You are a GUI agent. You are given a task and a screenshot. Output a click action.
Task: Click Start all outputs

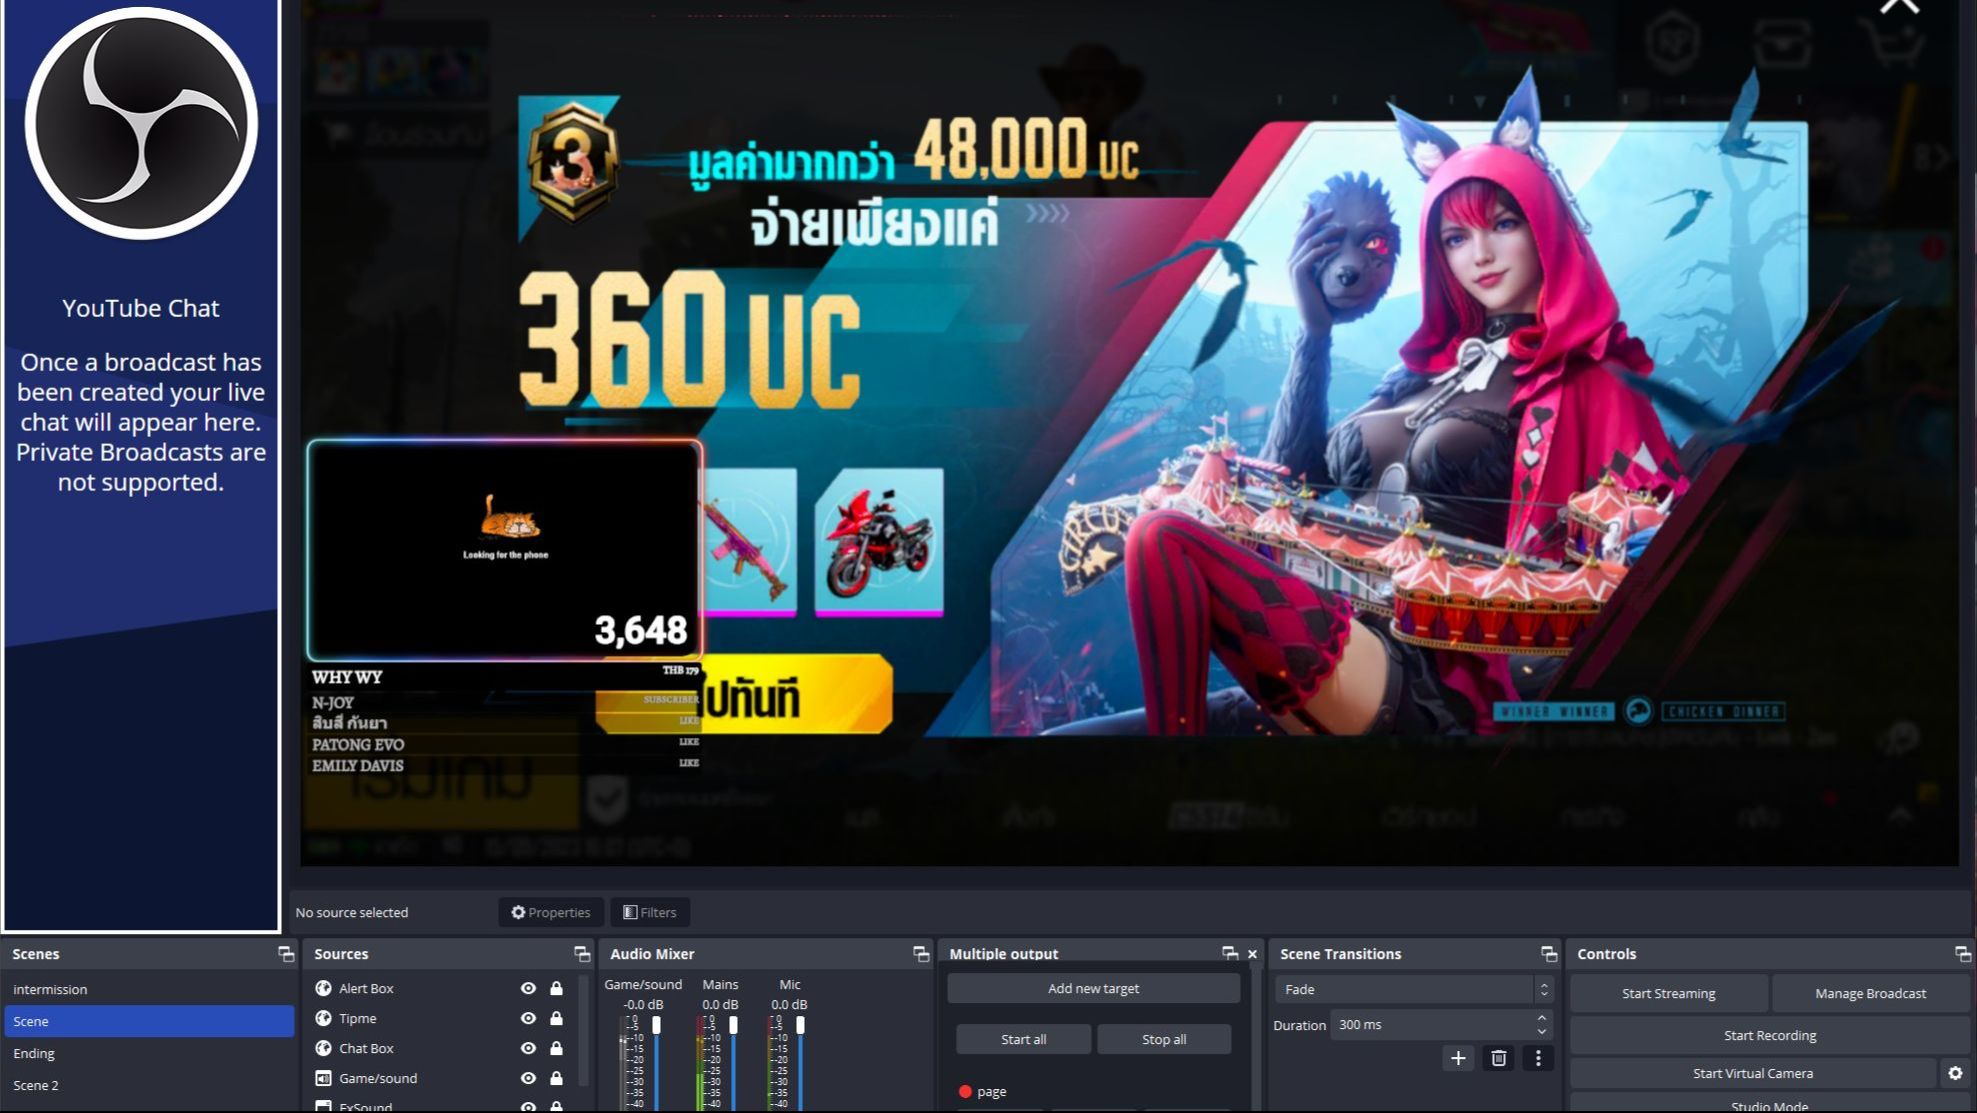click(1023, 1039)
